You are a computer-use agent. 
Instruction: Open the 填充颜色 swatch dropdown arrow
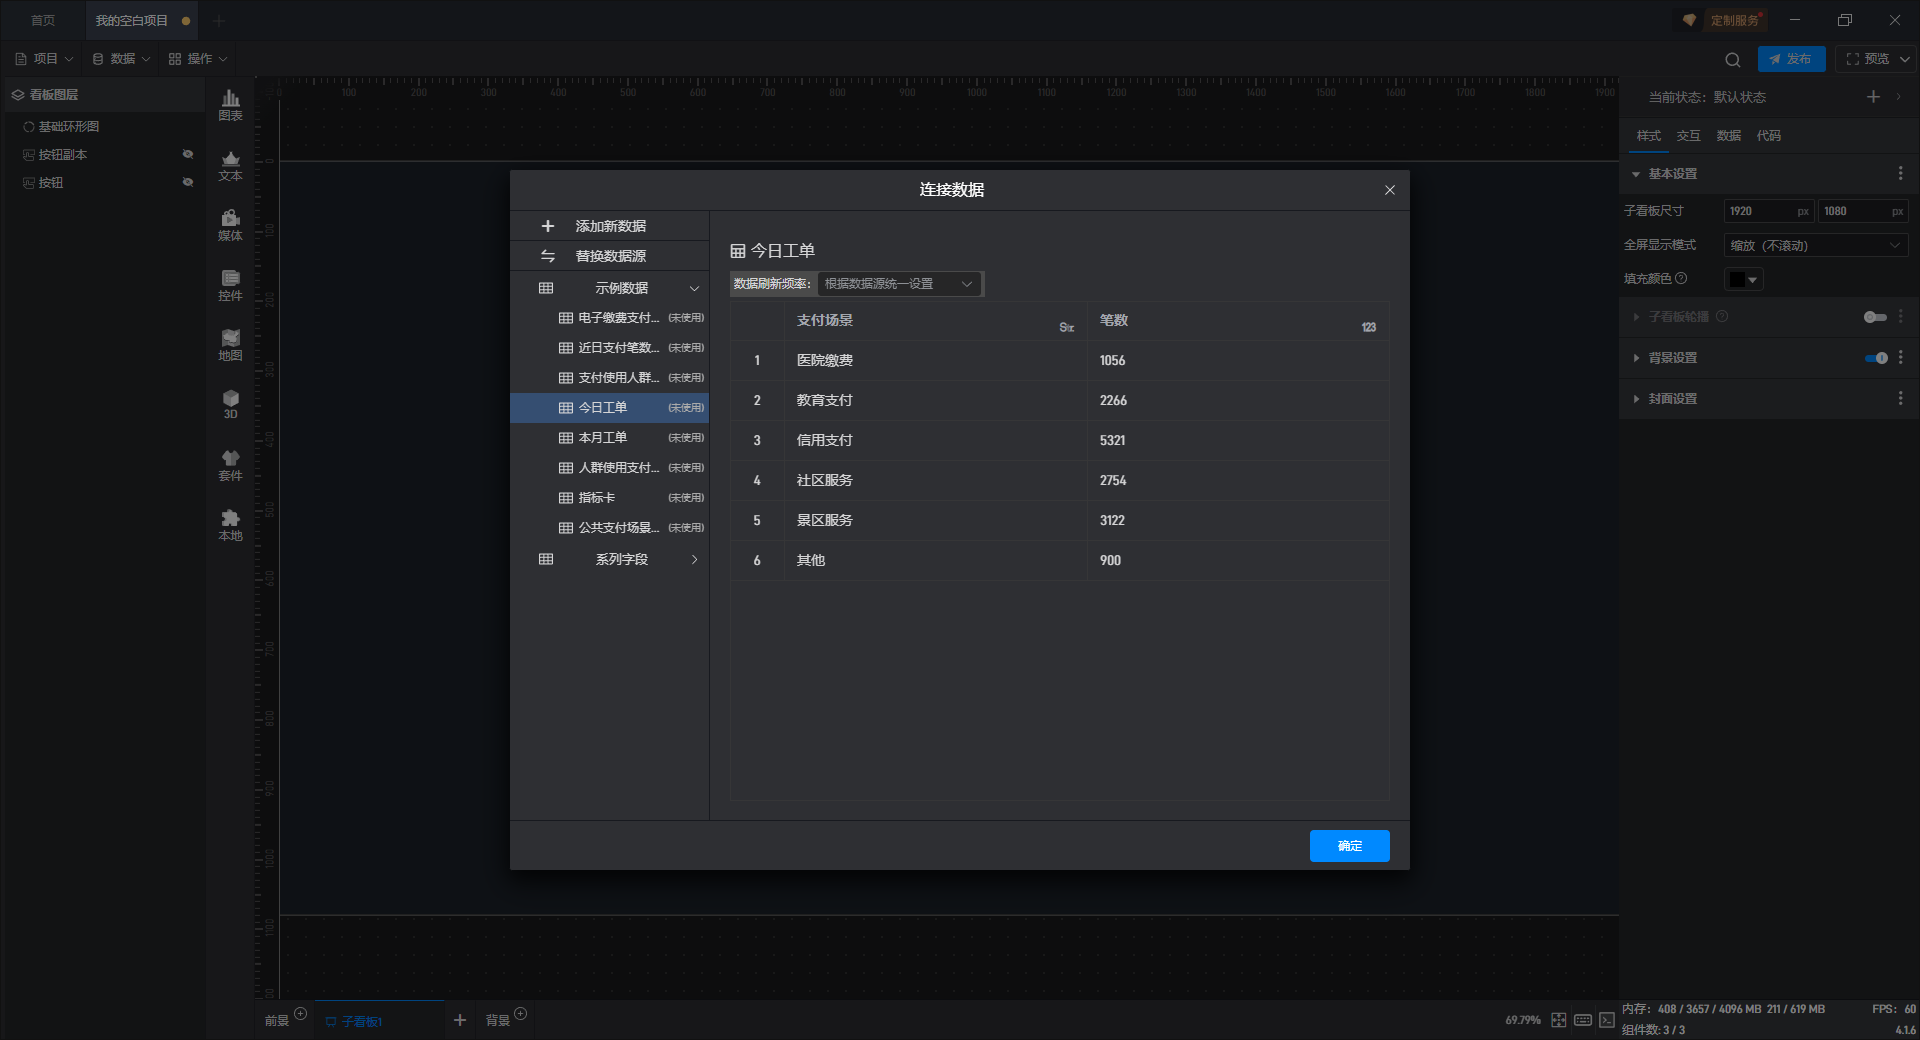1753,280
